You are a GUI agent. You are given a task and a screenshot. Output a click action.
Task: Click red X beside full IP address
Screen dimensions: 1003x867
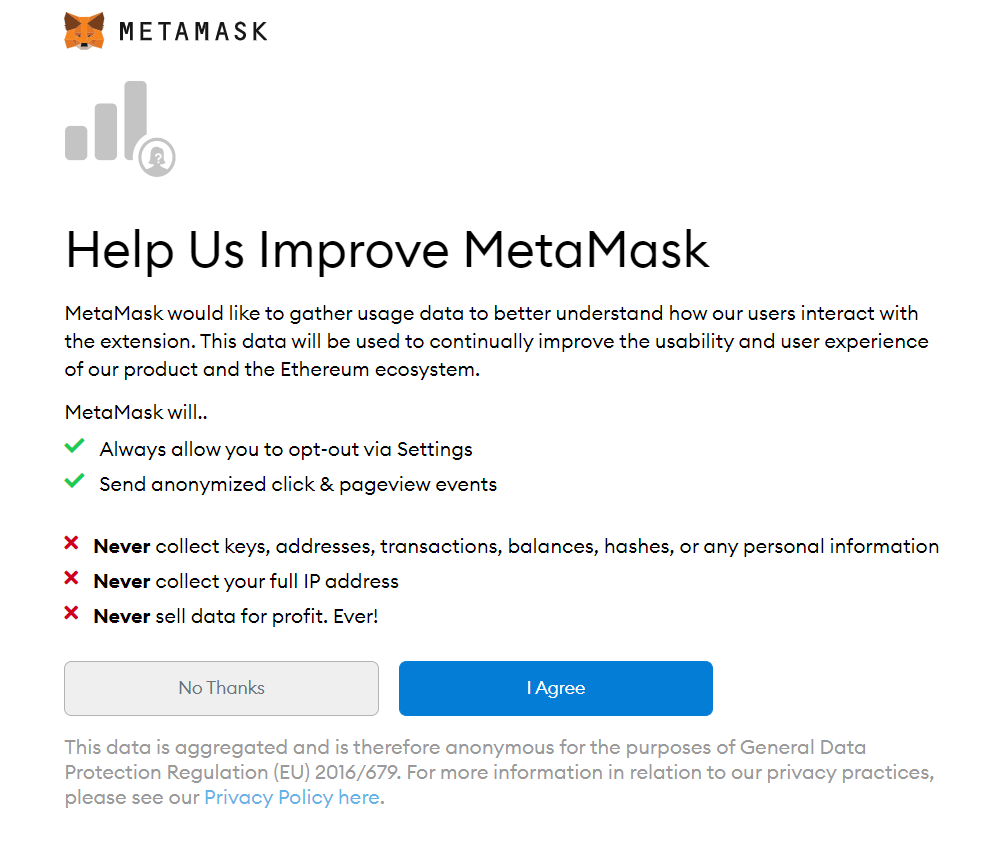[71, 578]
